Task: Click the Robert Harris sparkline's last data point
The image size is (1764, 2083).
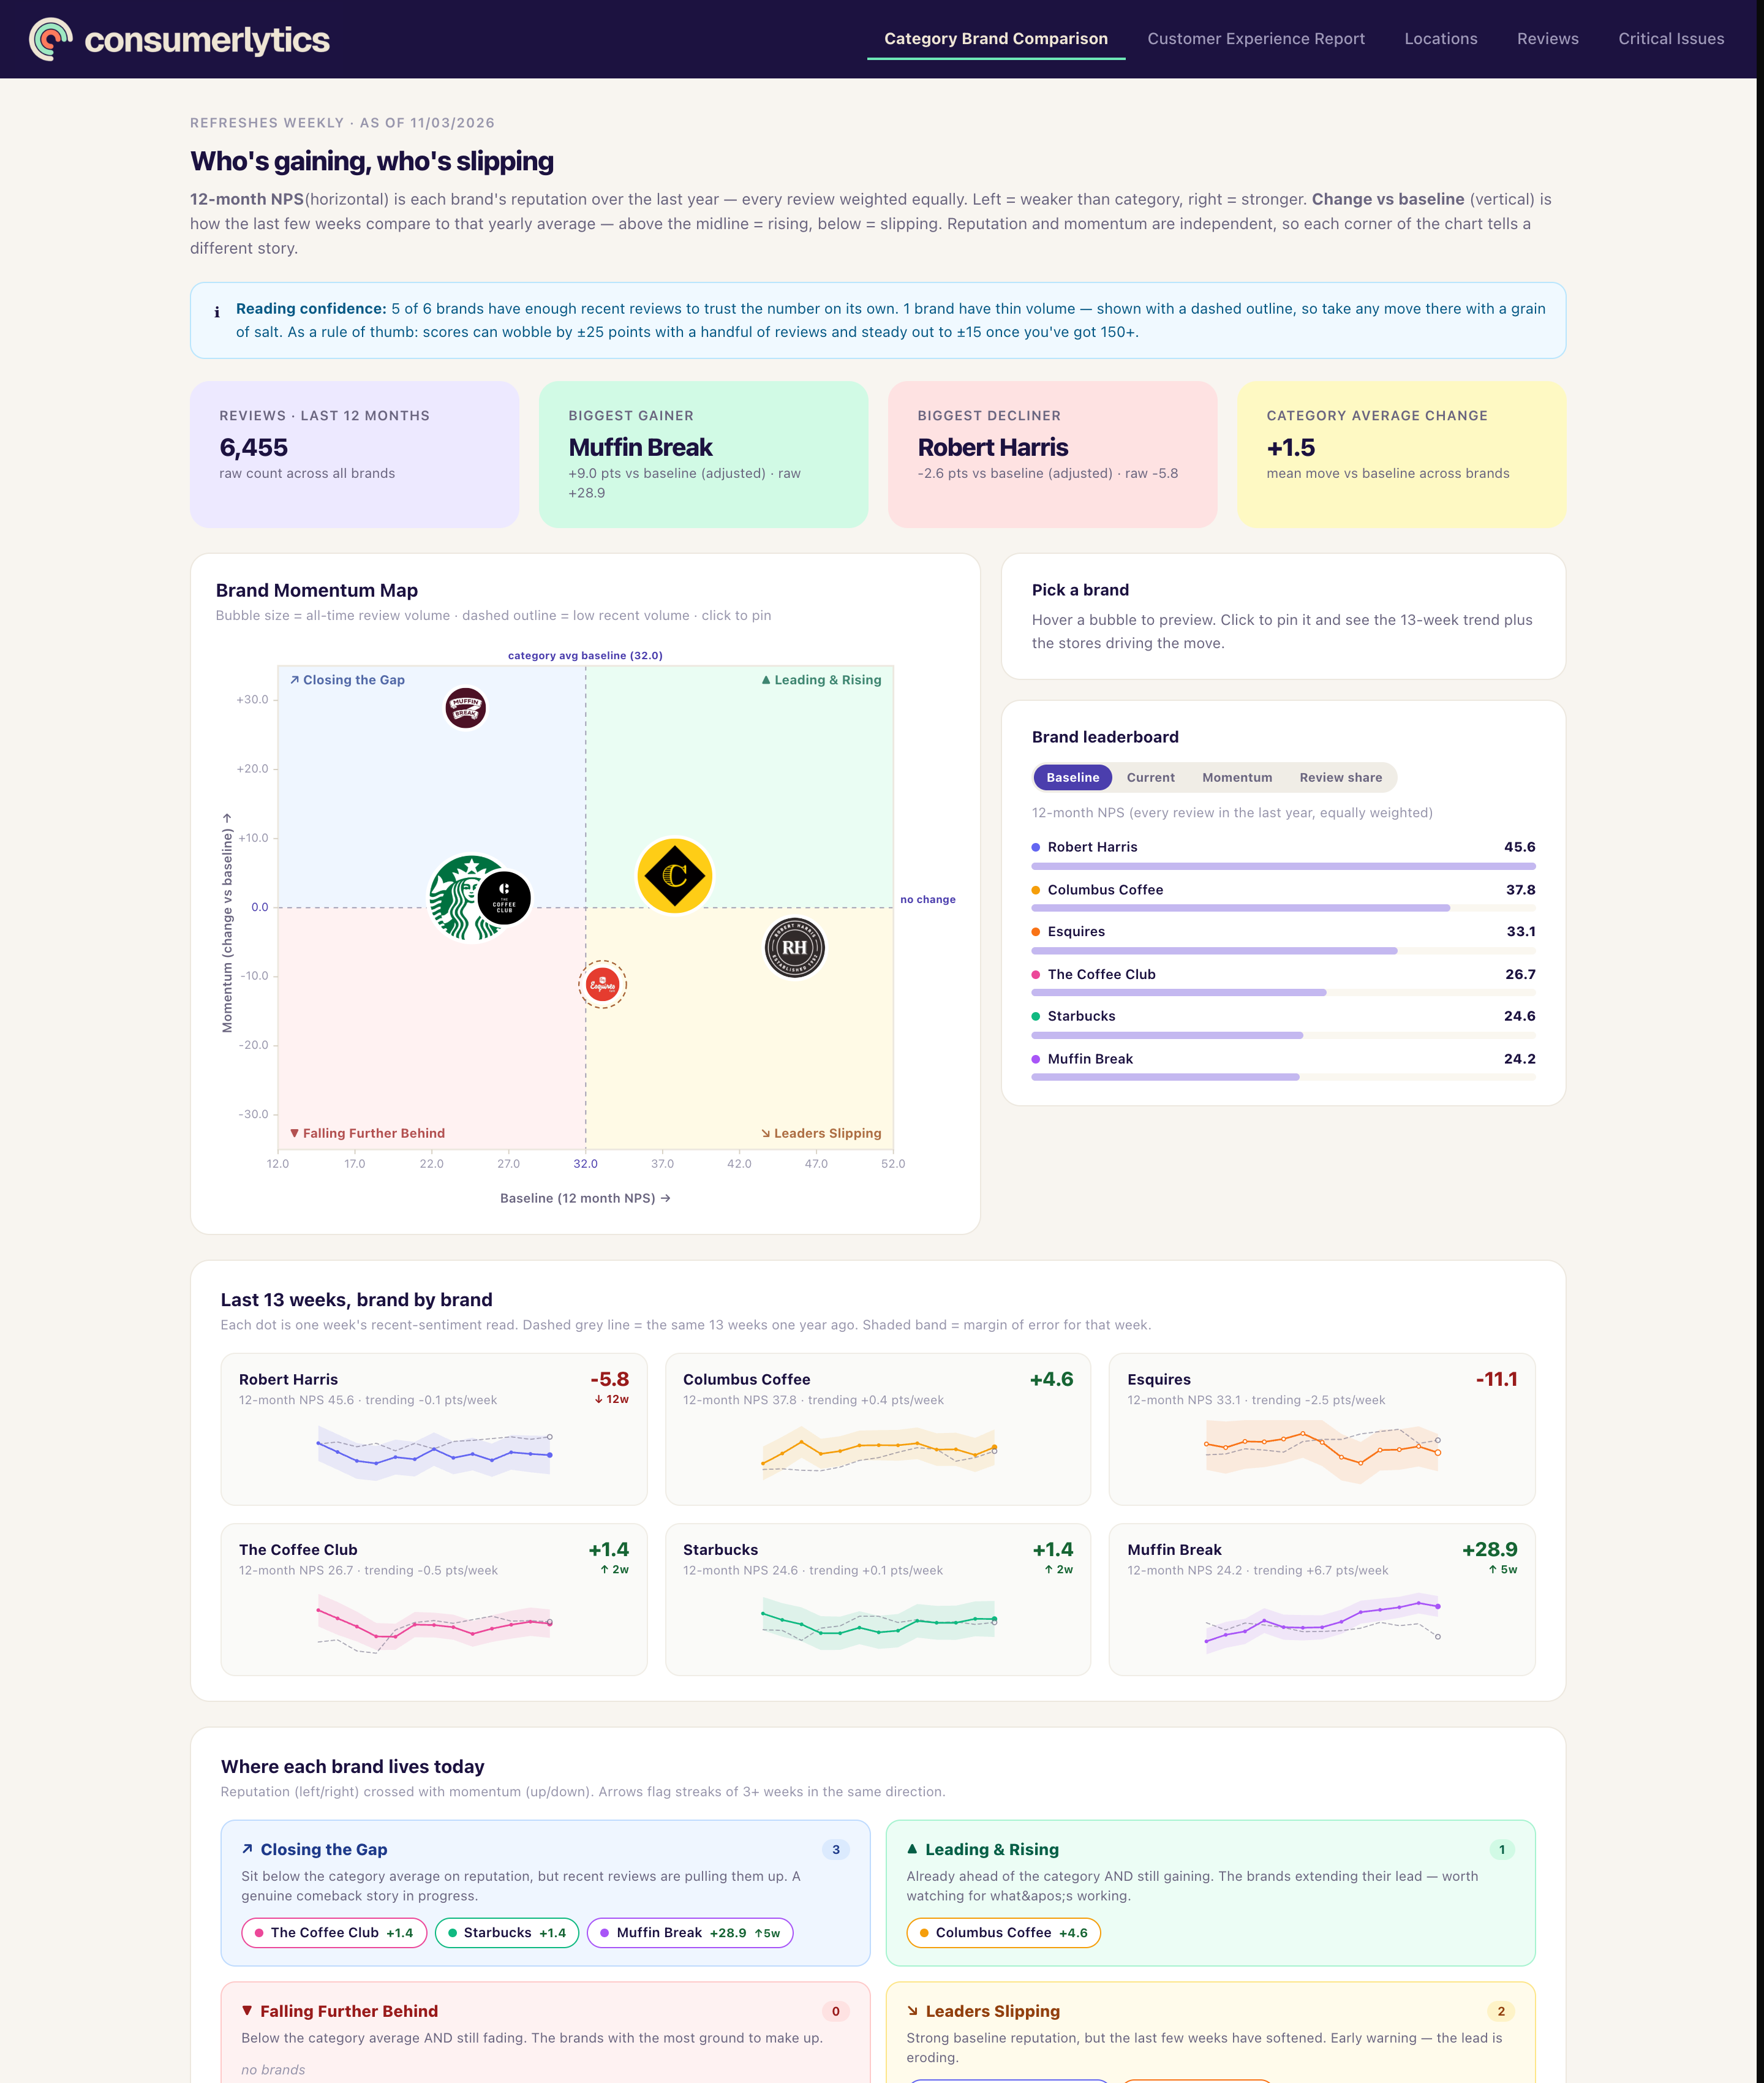Action: click(x=549, y=1455)
